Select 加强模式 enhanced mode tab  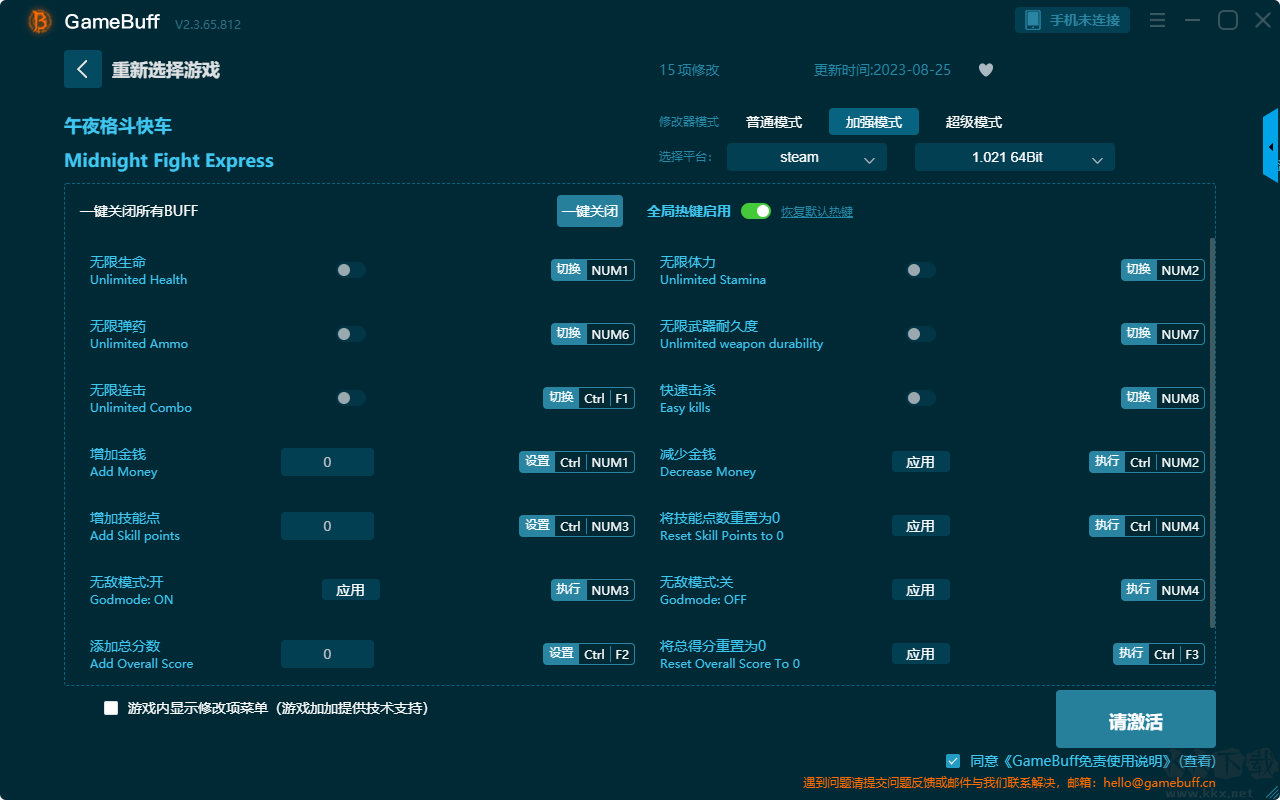click(x=874, y=122)
